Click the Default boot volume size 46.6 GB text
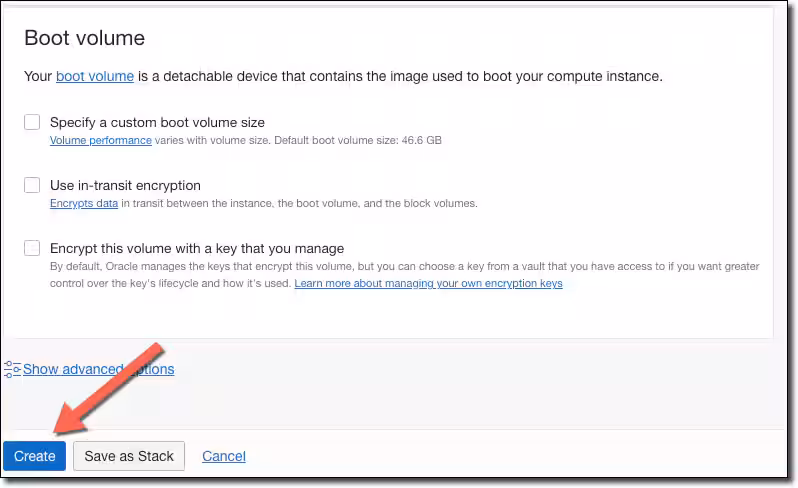The height and width of the screenshot is (488, 798). (358, 140)
